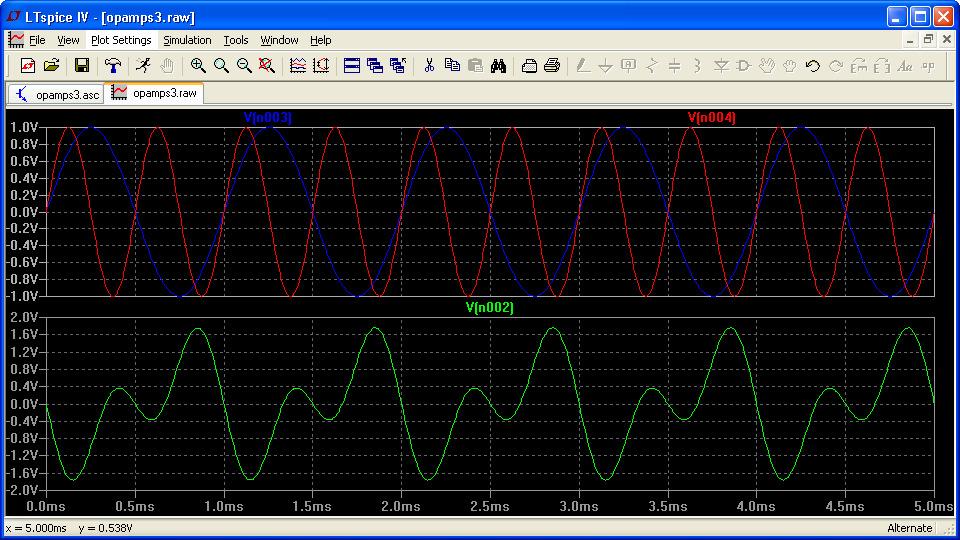960x540 pixels.
Task: Click the "-2.0V" axis label
Action: pos(22,490)
